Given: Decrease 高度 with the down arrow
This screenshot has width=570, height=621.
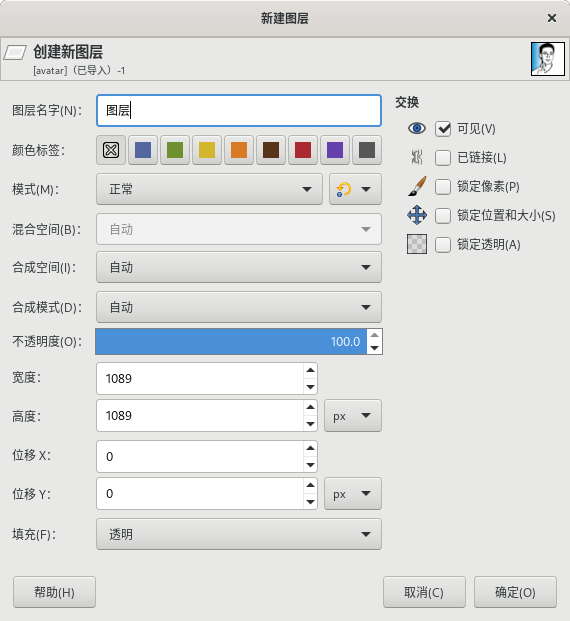Looking at the screenshot, I should click(x=311, y=424).
